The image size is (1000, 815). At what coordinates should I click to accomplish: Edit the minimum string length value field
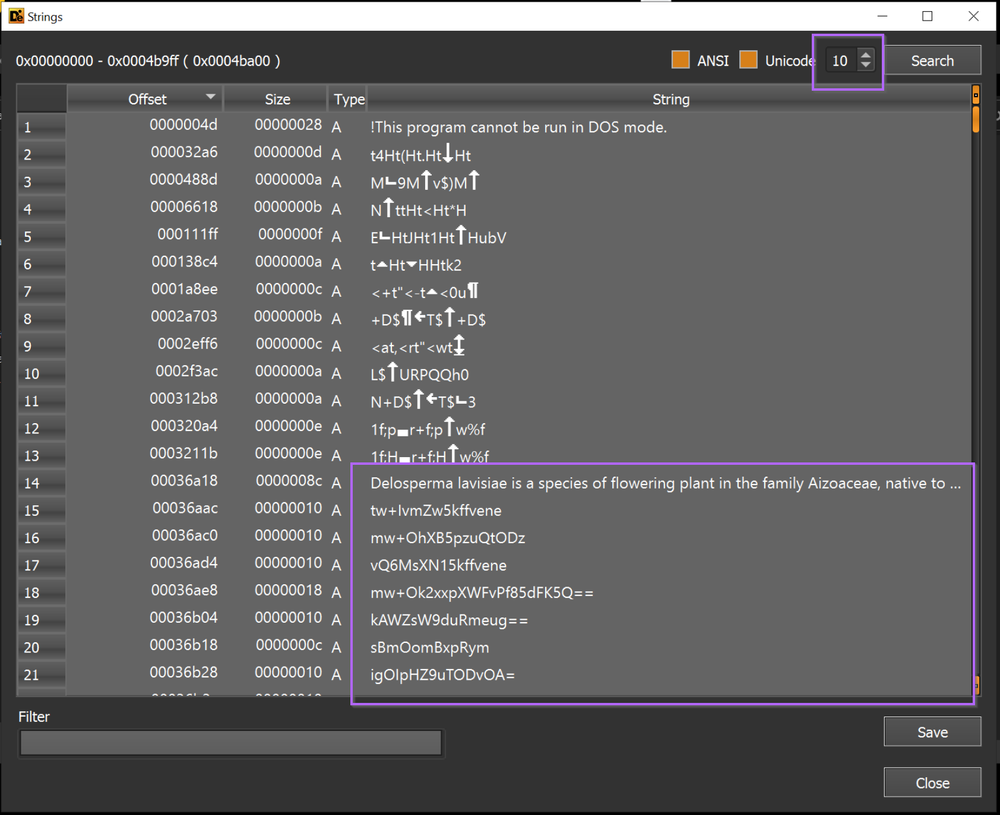click(840, 61)
